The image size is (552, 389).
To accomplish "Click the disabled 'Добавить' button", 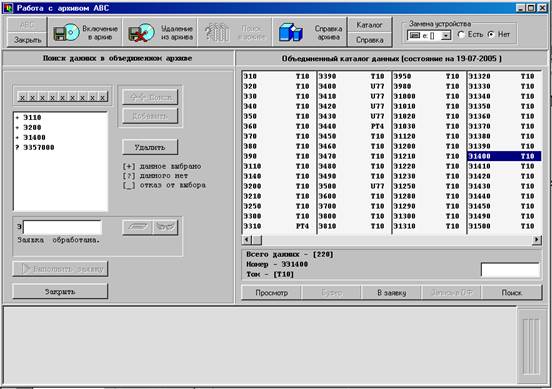I will pos(150,115).
